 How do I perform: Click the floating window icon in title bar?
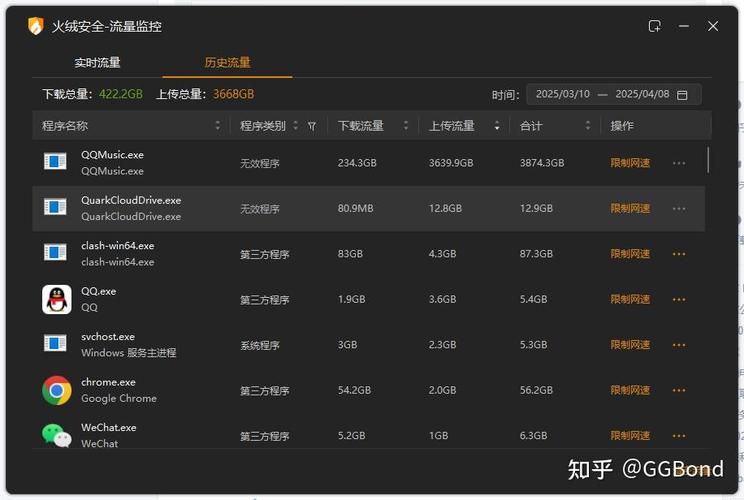[x=655, y=26]
